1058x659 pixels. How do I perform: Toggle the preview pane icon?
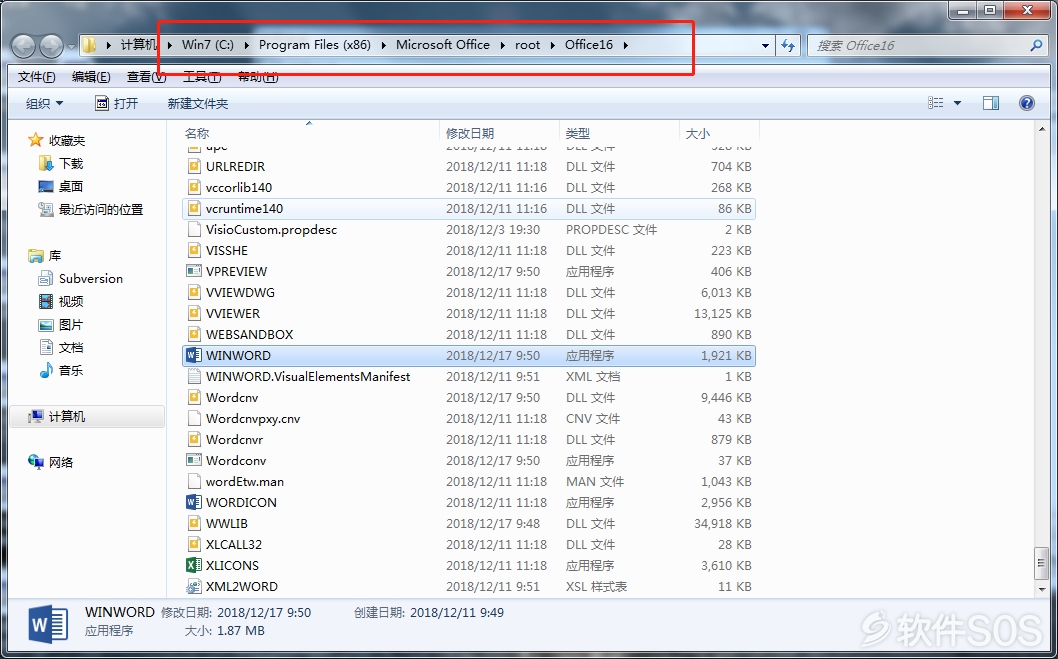click(x=991, y=103)
